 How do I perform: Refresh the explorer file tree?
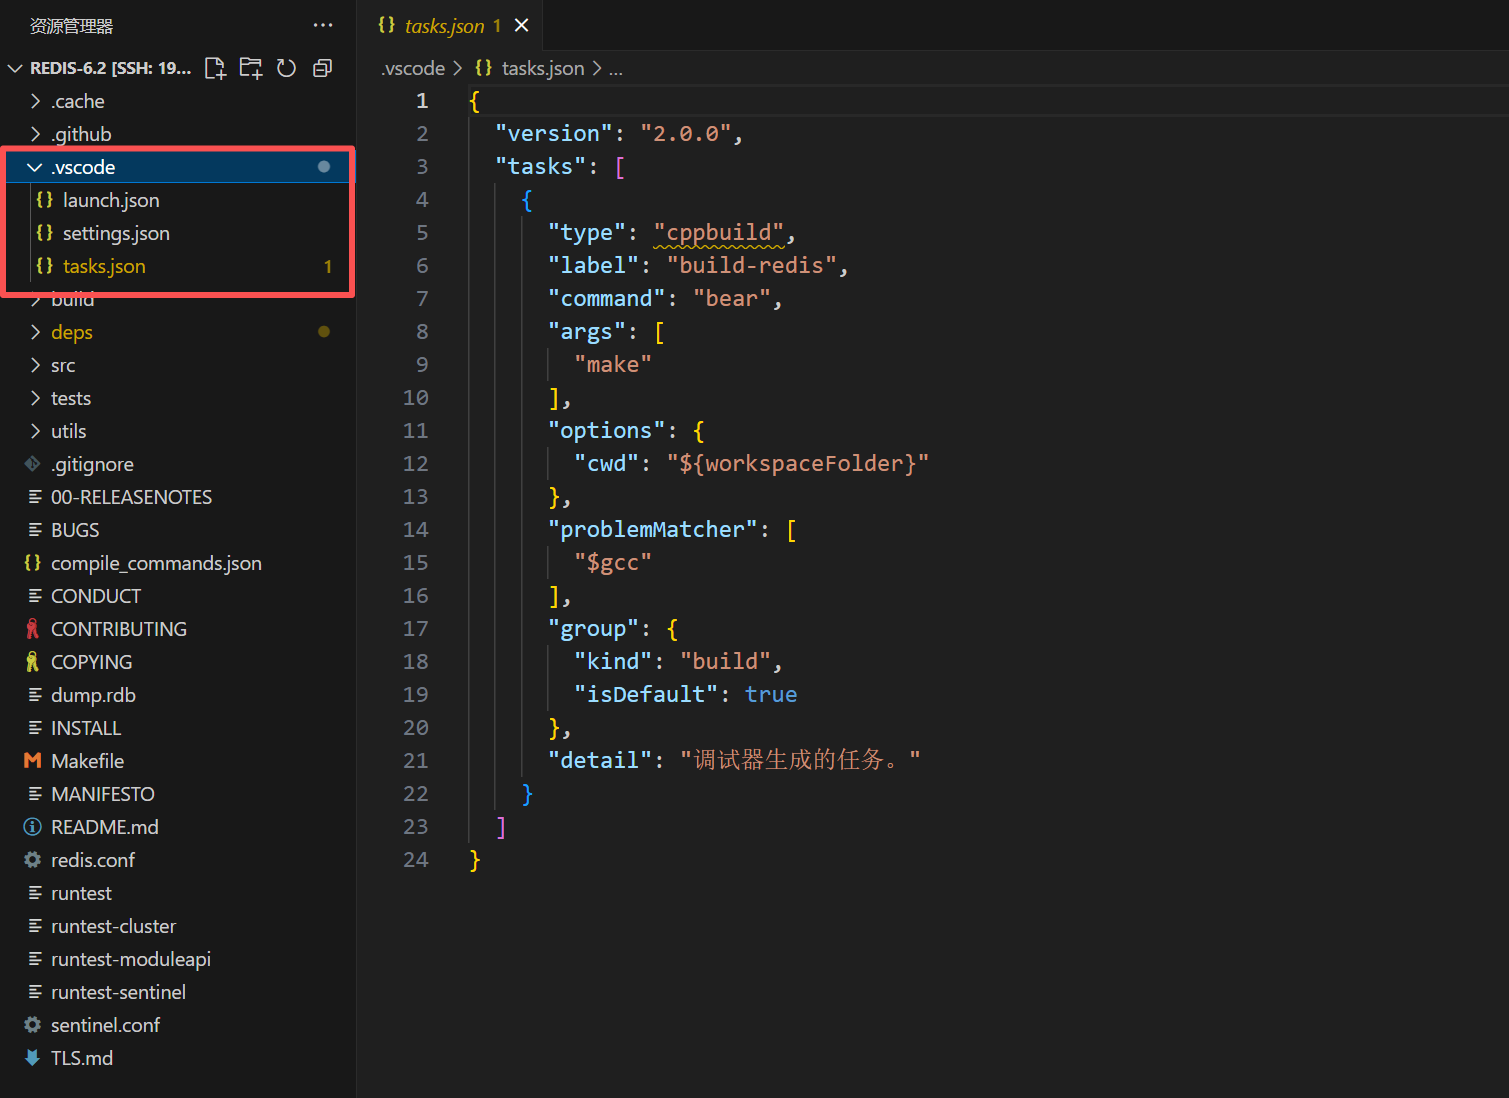(x=286, y=68)
